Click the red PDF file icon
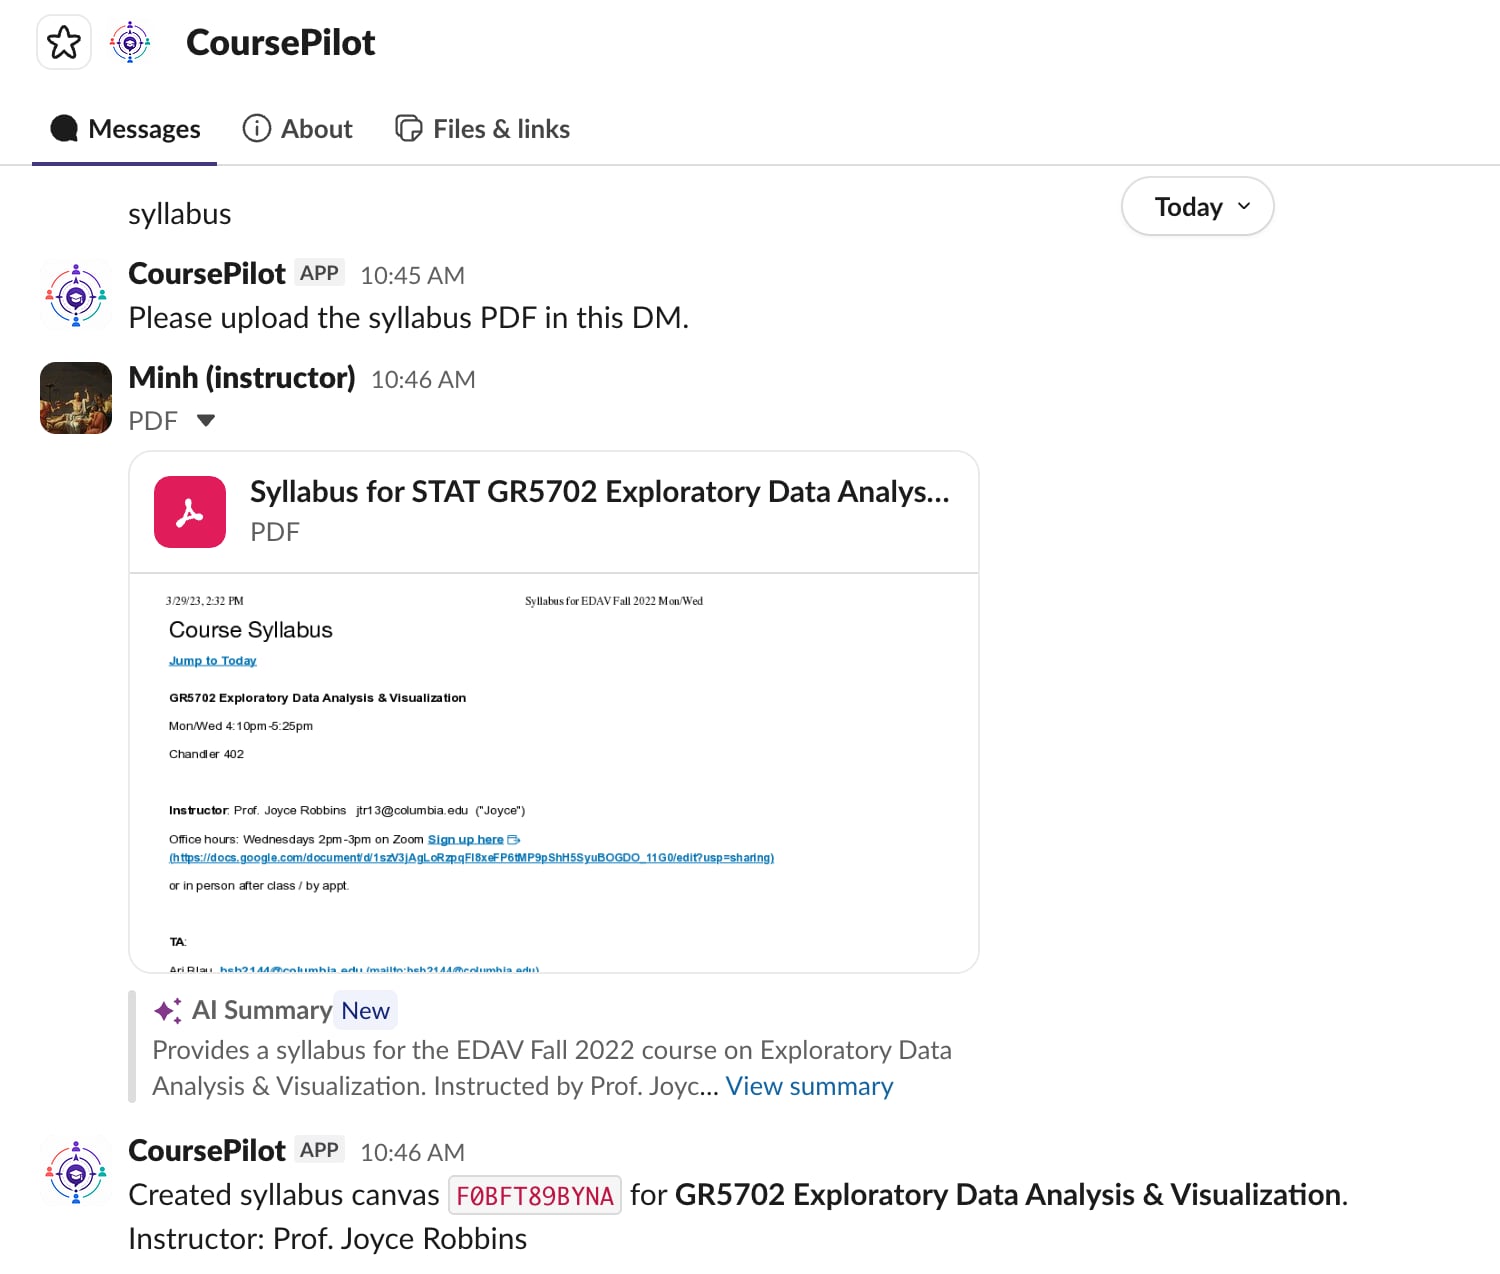Screen dimensions: 1500x1274 (190, 512)
